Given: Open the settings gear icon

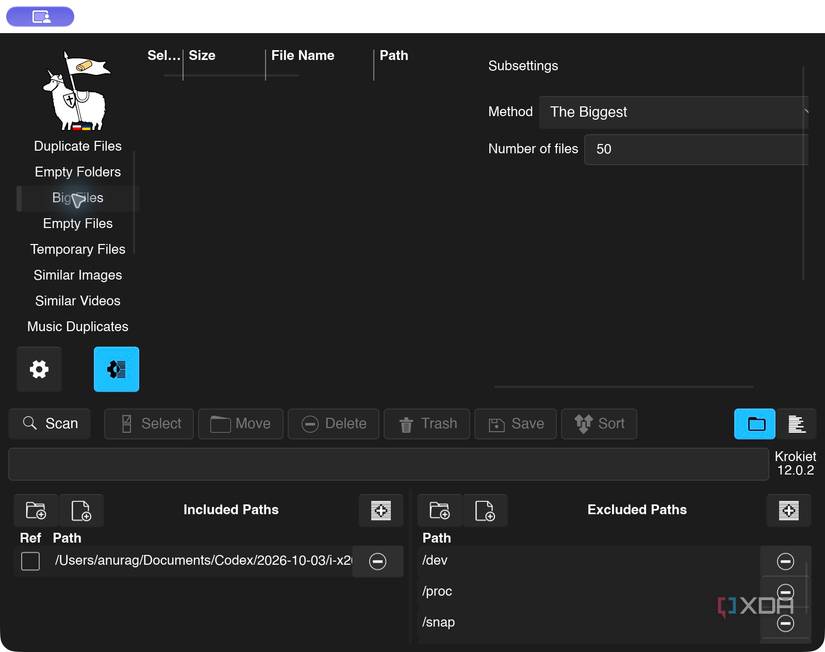Looking at the screenshot, I should pyautogui.click(x=39, y=369).
